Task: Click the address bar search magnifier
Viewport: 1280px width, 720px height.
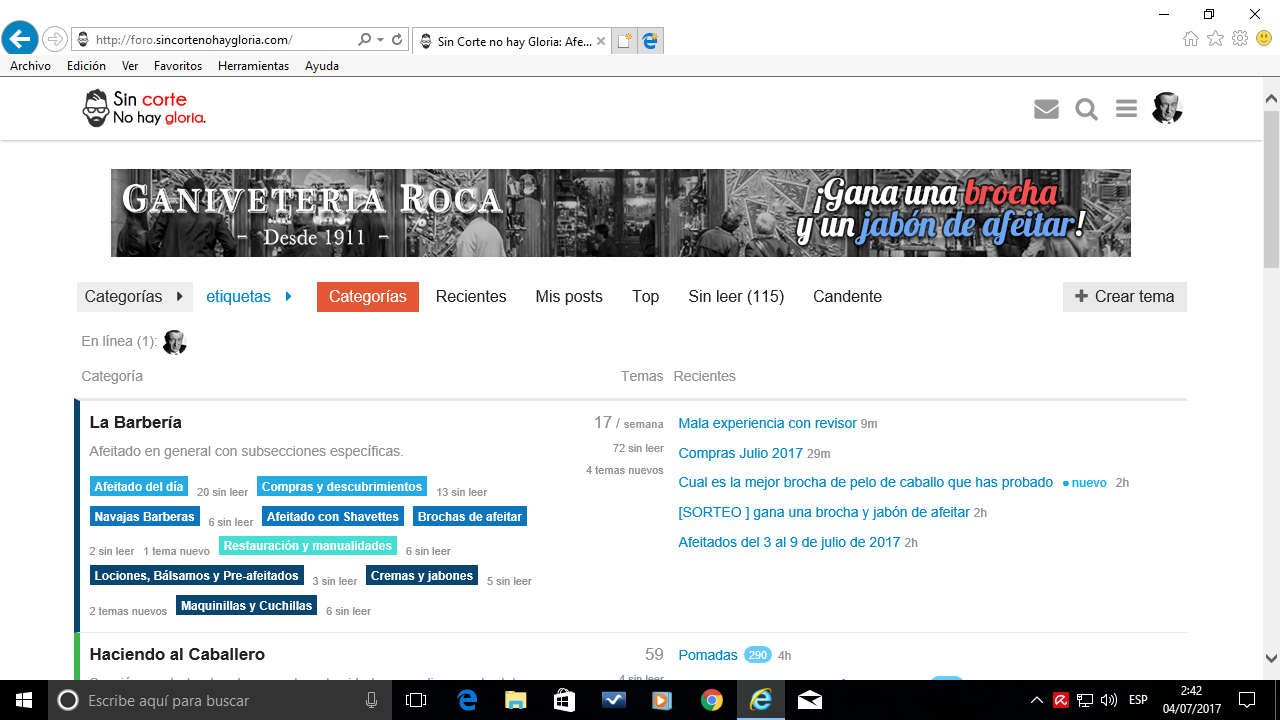Action: [365, 40]
